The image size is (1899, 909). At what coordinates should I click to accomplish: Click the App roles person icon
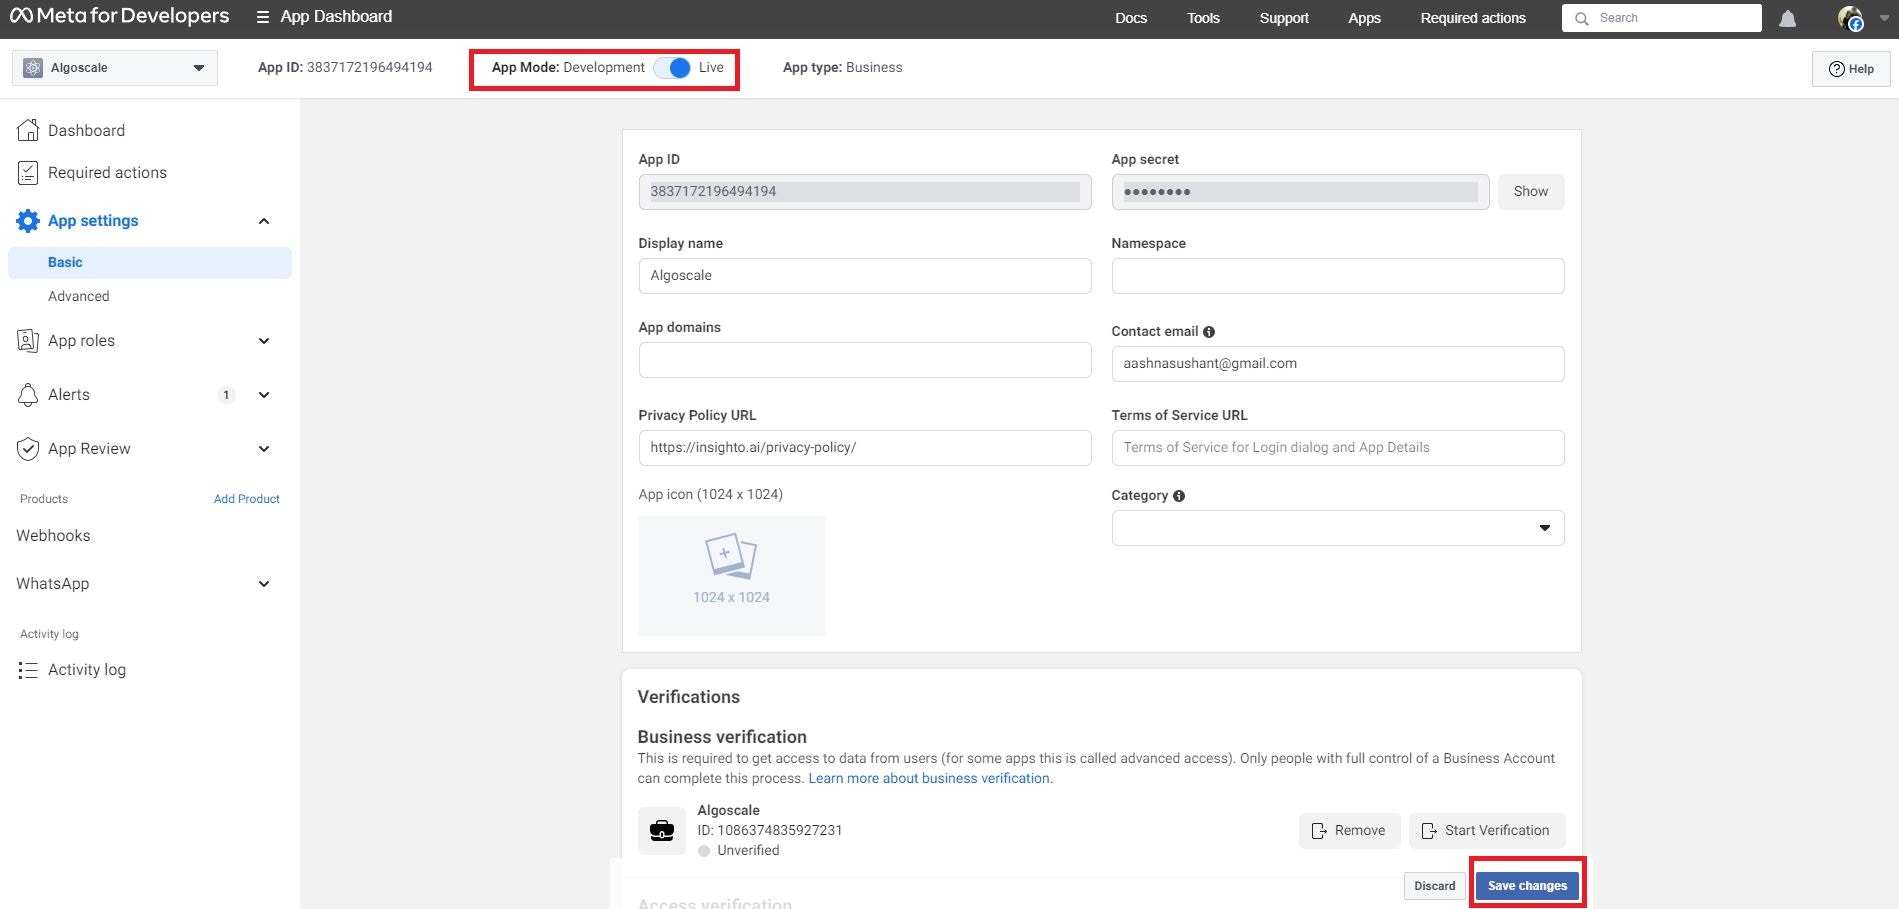[x=28, y=341]
